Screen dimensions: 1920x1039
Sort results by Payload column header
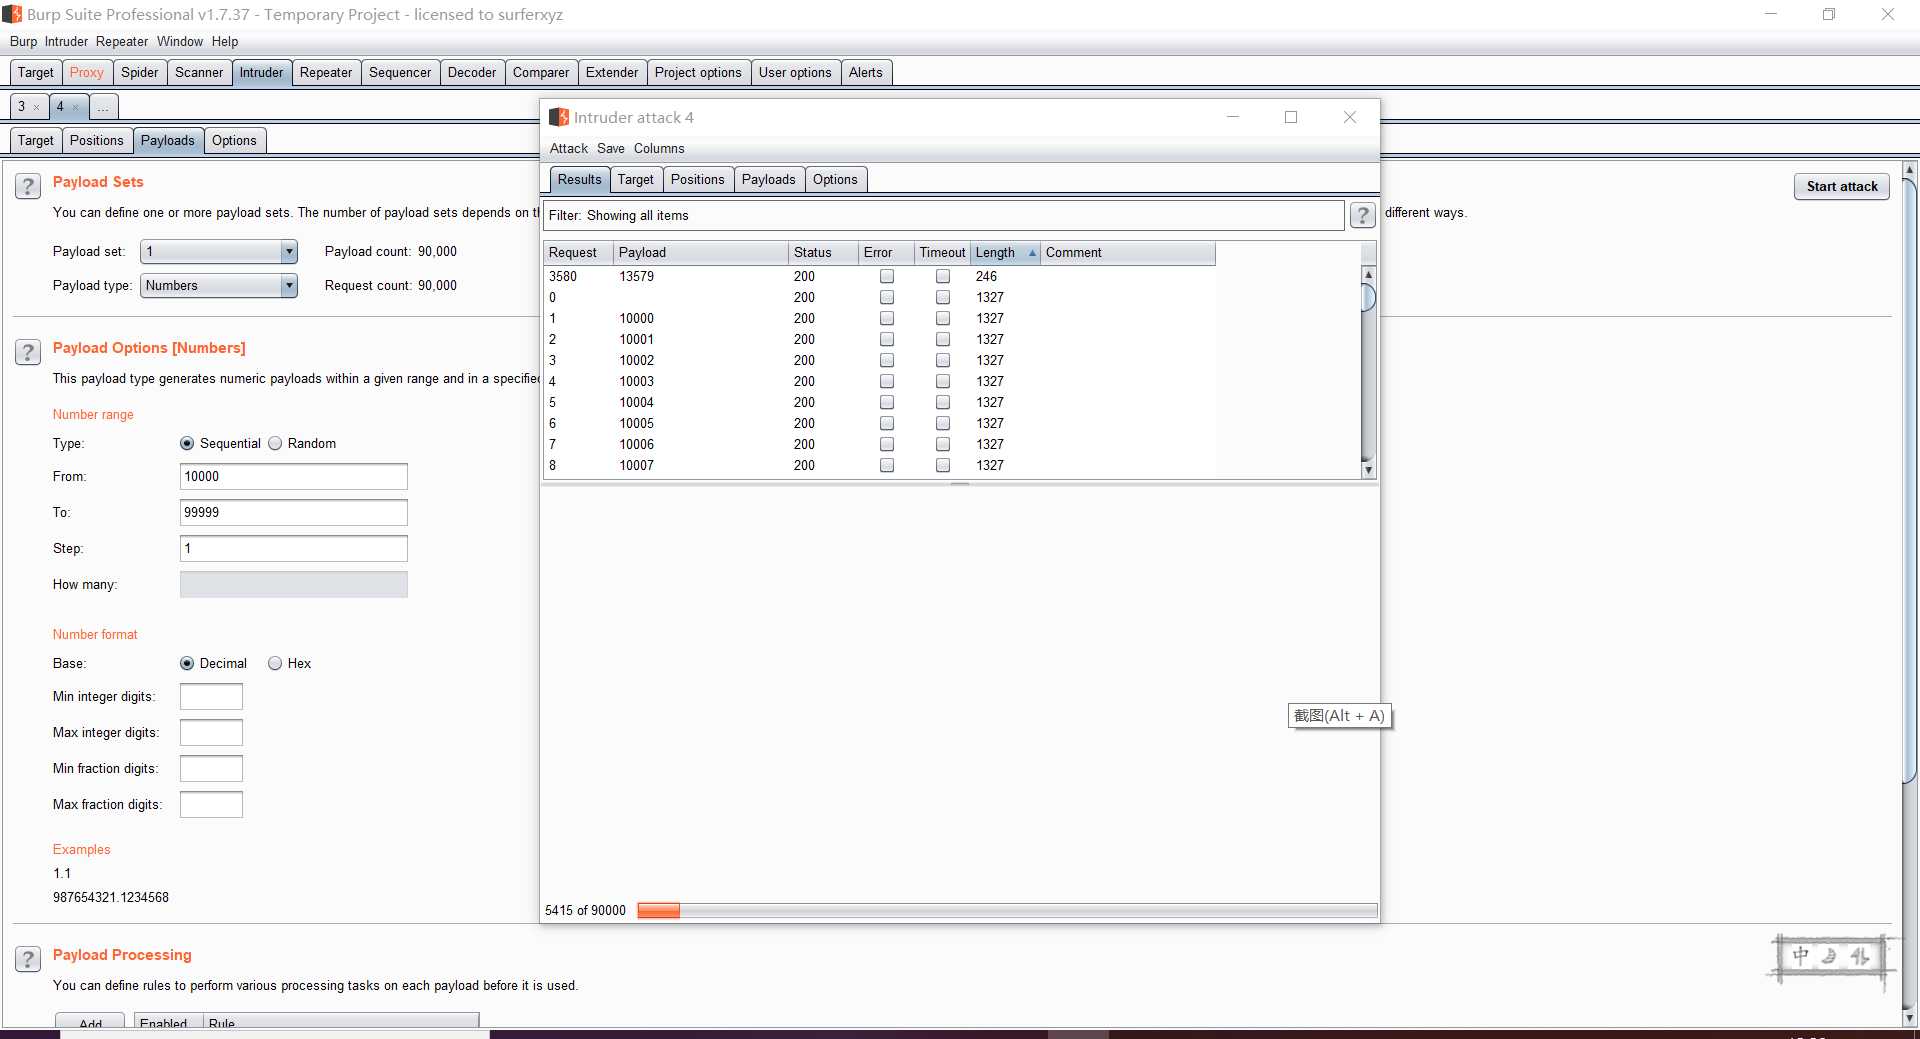[700, 253]
